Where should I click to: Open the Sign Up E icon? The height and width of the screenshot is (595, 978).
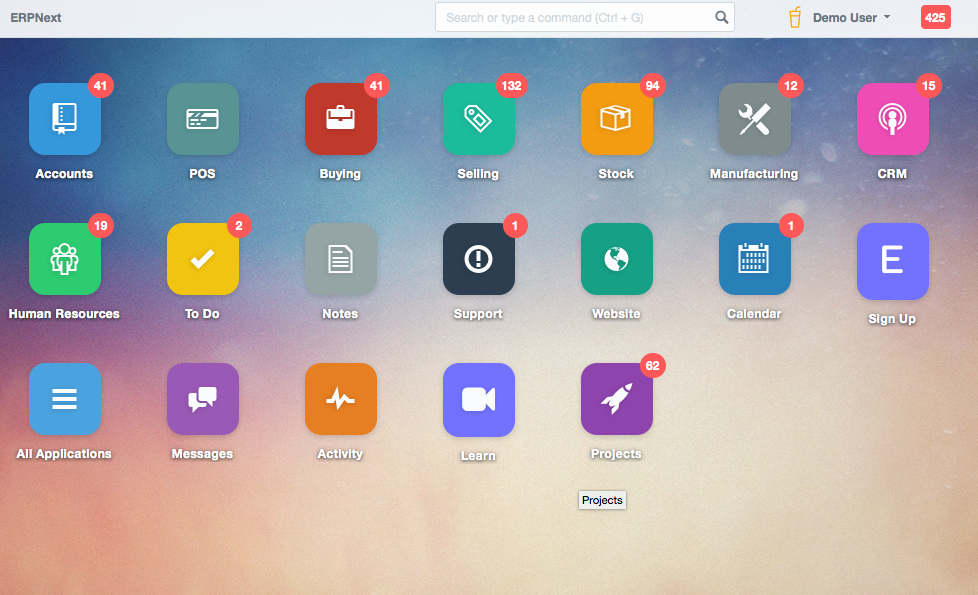point(893,261)
